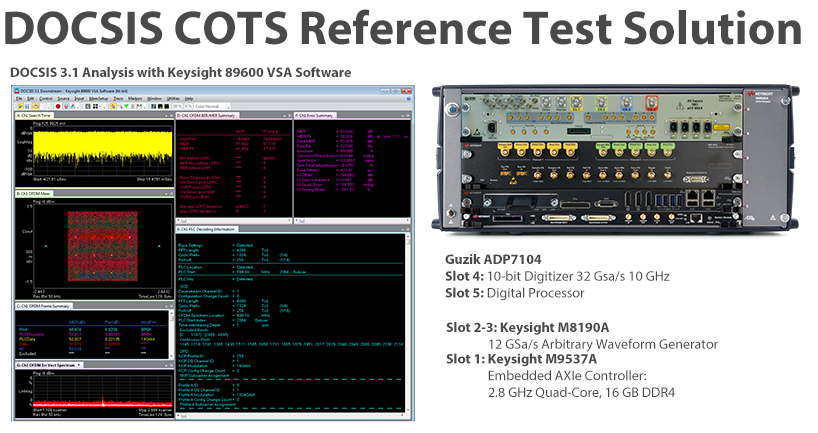Click the 'Keysight M9537A' slot text

tap(542, 359)
